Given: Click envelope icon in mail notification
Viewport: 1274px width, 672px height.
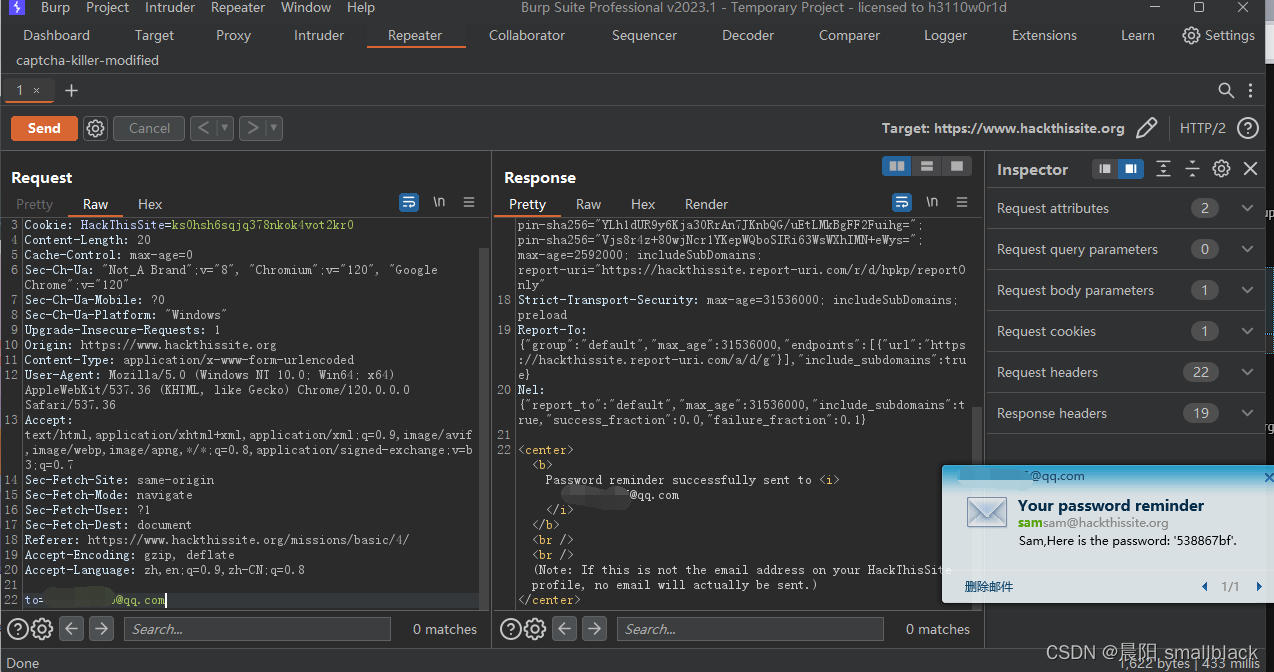Looking at the screenshot, I should pyautogui.click(x=986, y=513).
